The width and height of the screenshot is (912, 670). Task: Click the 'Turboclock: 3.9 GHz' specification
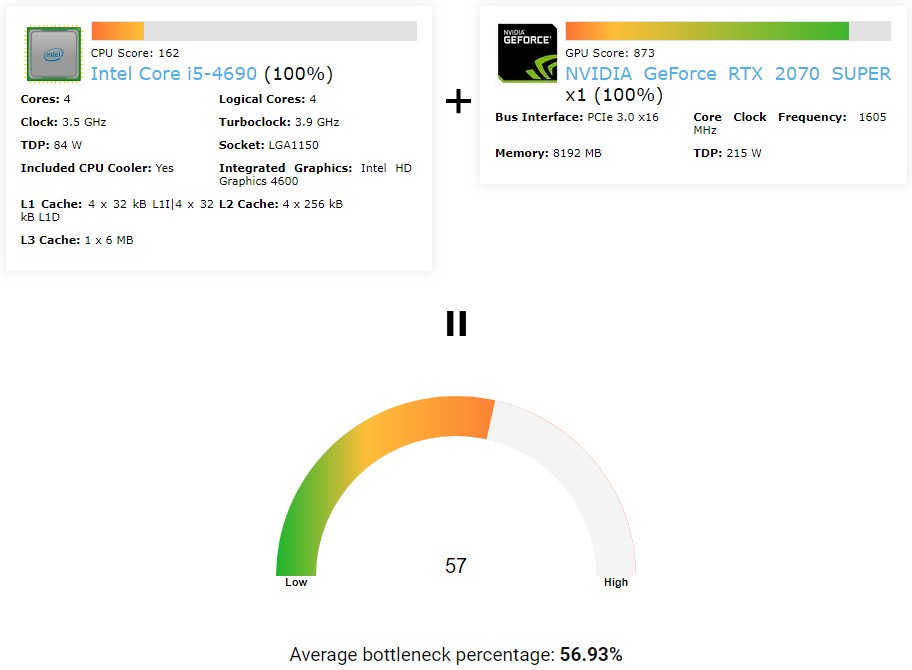pyautogui.click(x=279, y=122)
